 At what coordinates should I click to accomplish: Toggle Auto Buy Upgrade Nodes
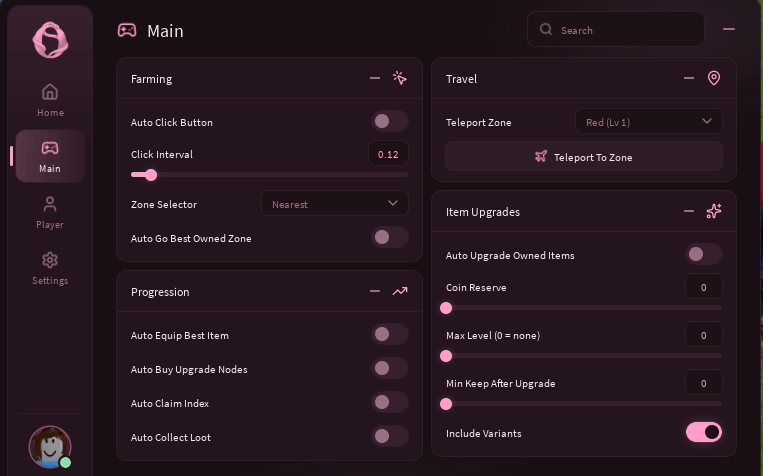pyautogui.click(x=390, y=368)
